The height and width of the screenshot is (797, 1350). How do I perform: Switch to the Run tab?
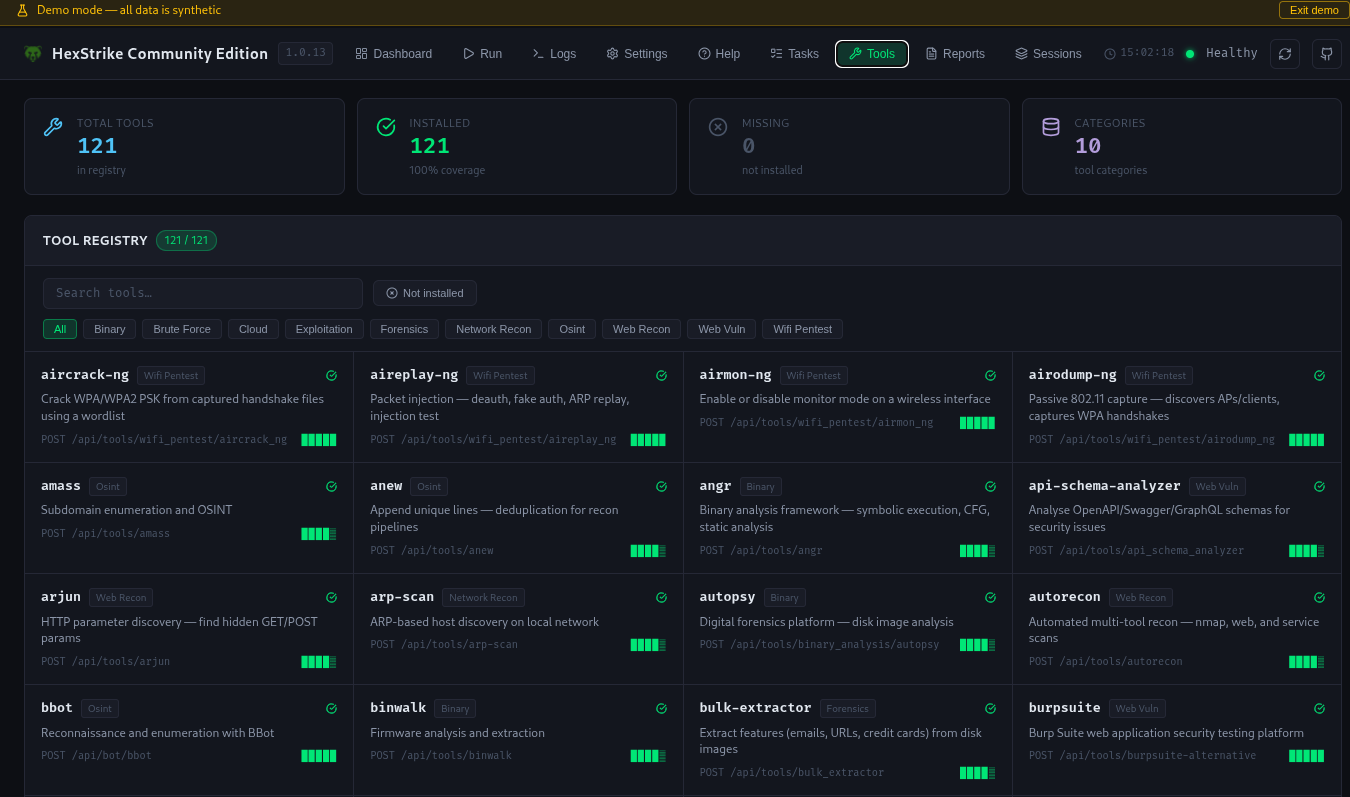pyautogui.click(x=483, y=54)
